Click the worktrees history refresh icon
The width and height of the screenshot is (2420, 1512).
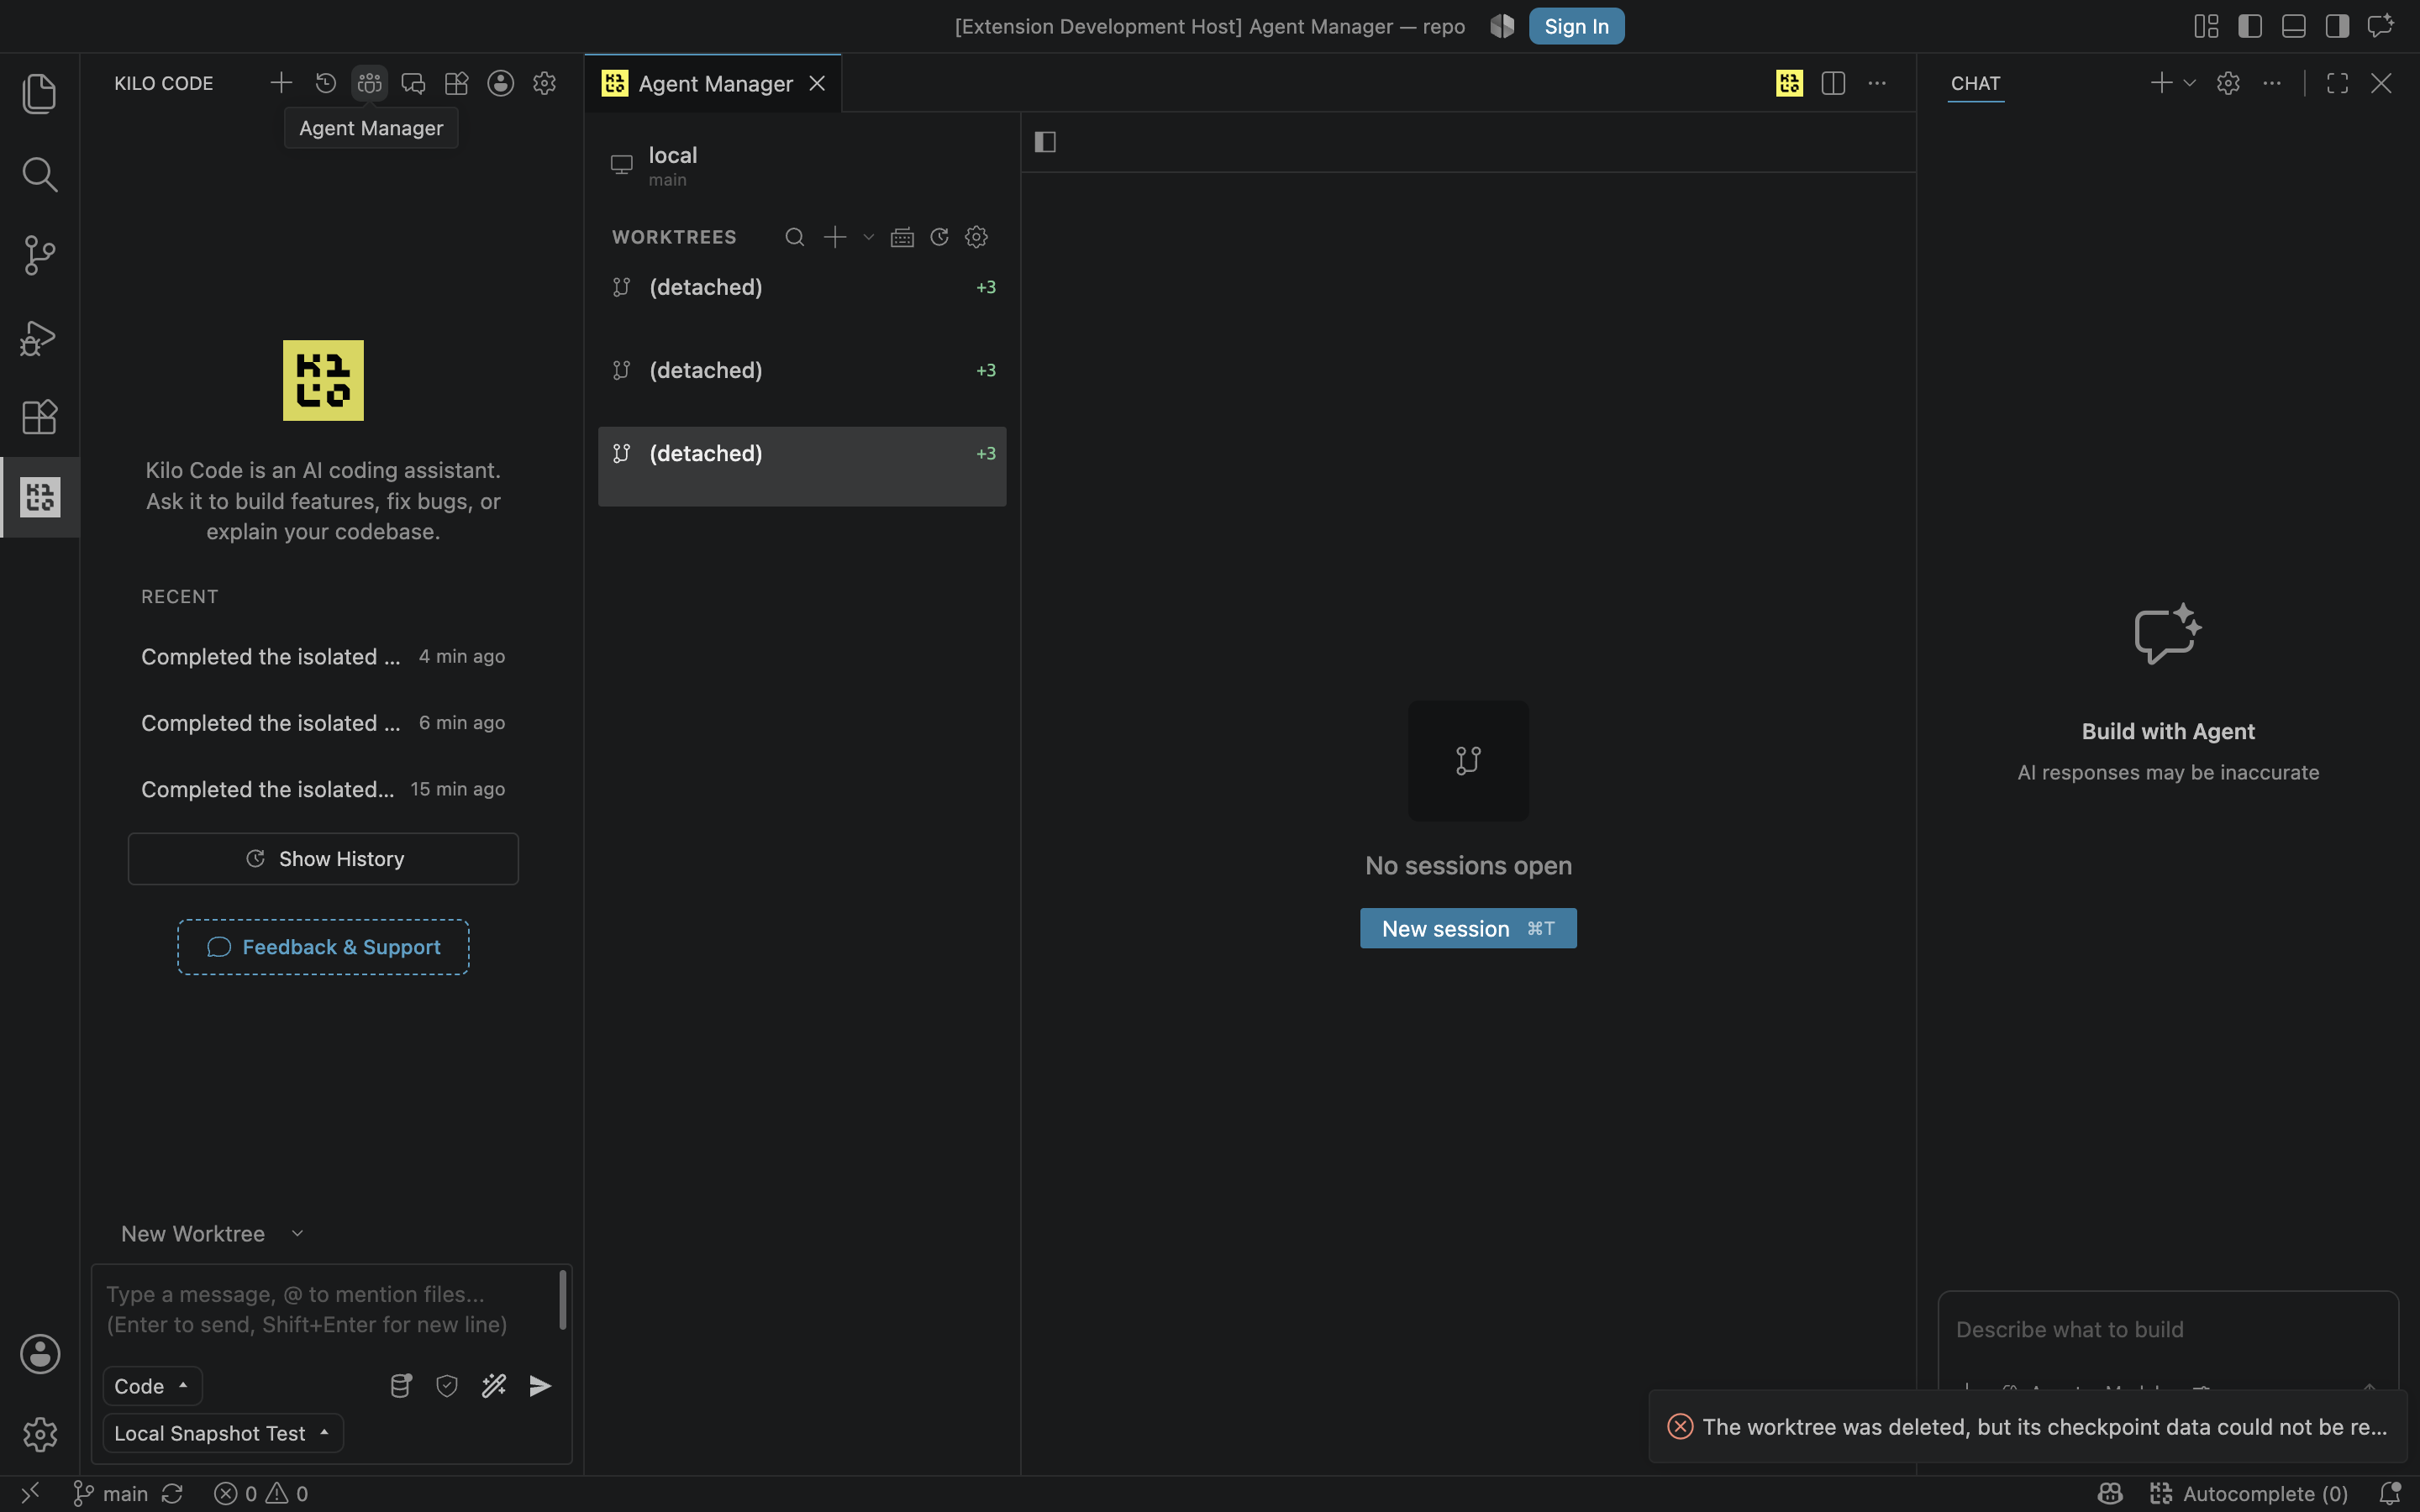click(939, 237)
